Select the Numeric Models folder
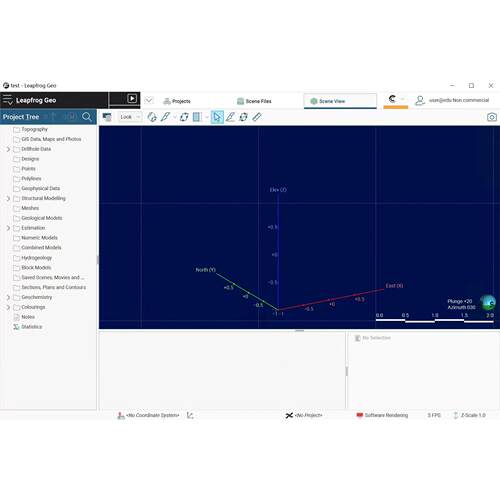The height and width of the screenshot is (500, 500). (35, 238)
